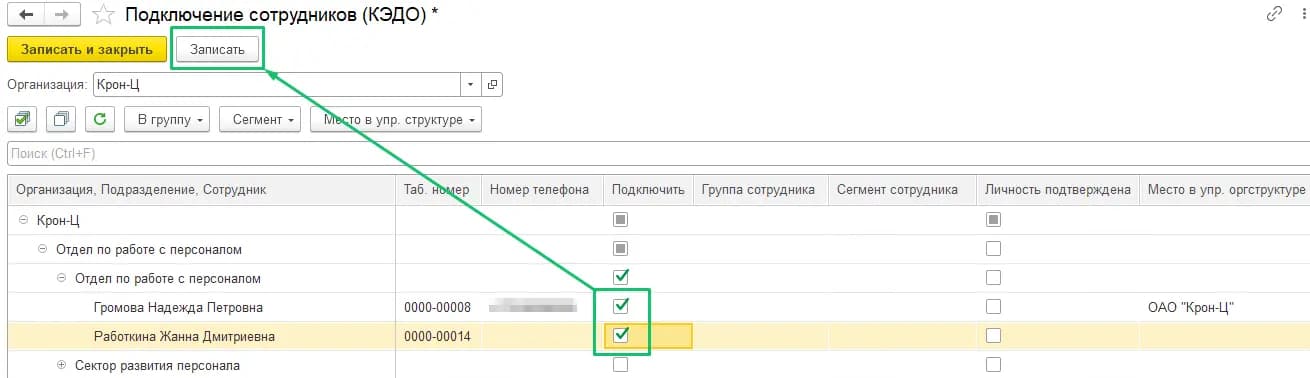Toggle Личность подтверждена for Громова Надежда Петровна
This screenshot has width=1310, height=378.
pyautogui.click(x=993, y=306)
